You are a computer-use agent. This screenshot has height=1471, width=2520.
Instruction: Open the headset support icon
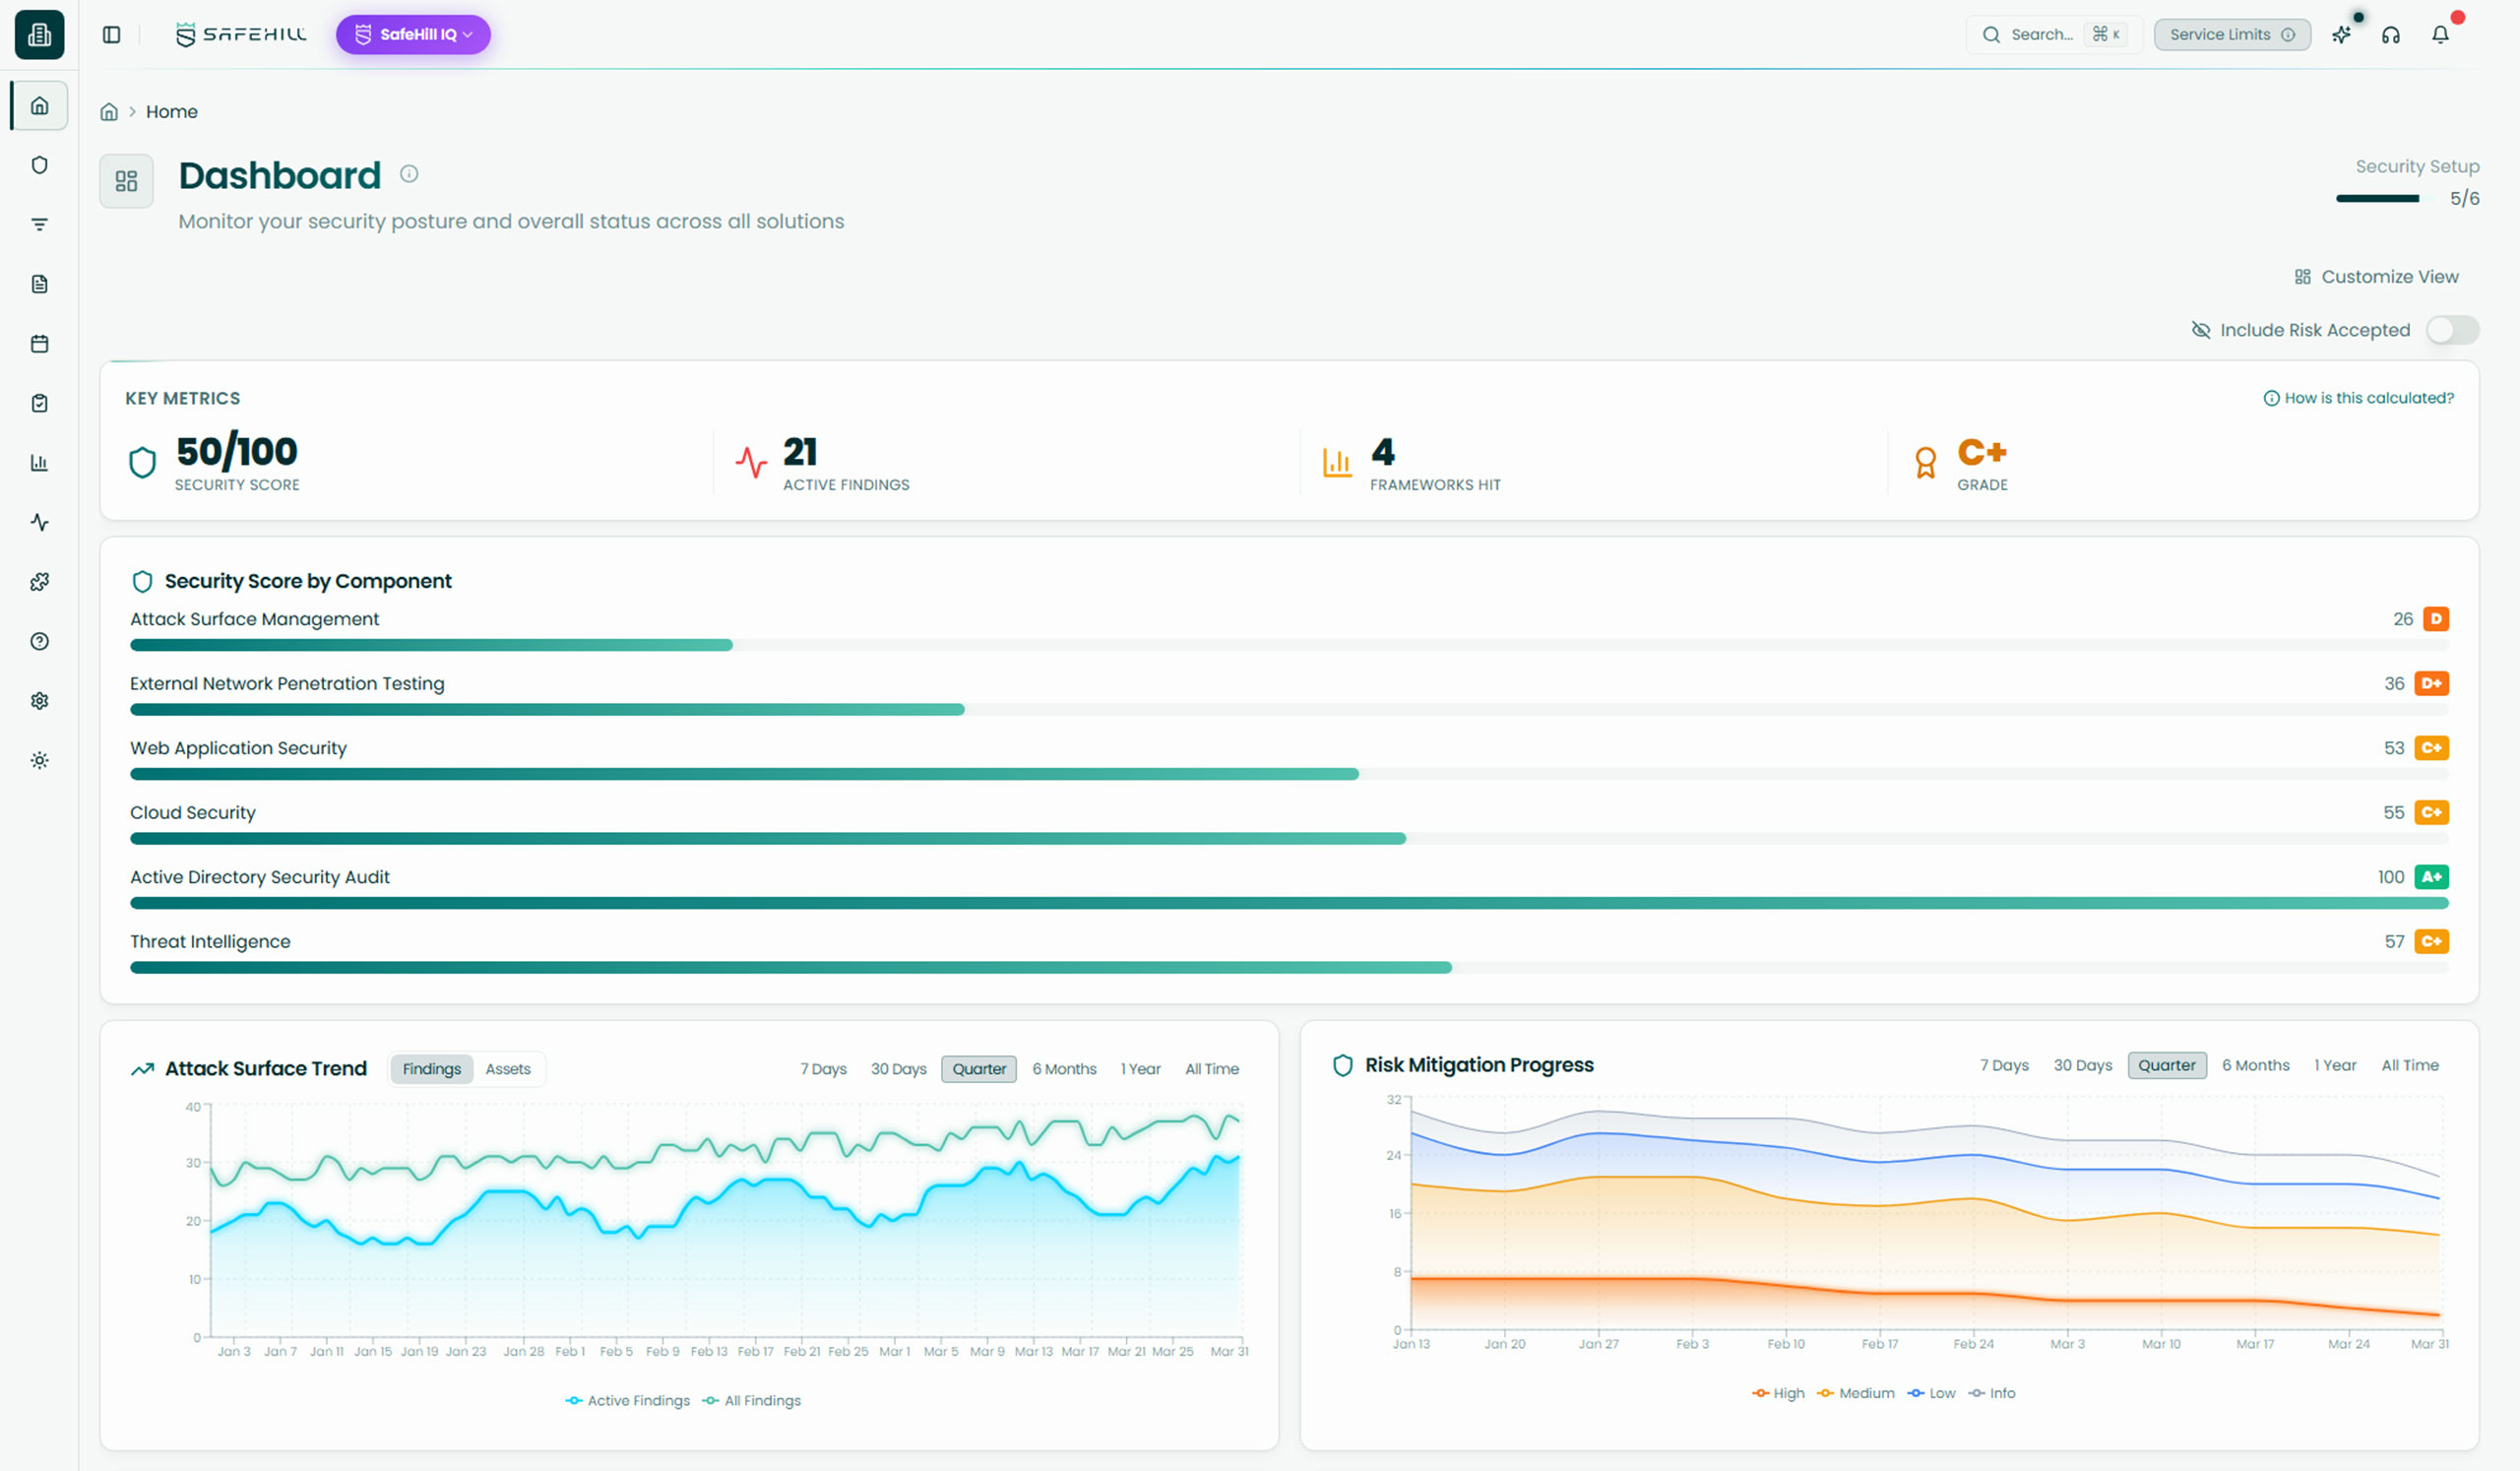coord(2390,35)
